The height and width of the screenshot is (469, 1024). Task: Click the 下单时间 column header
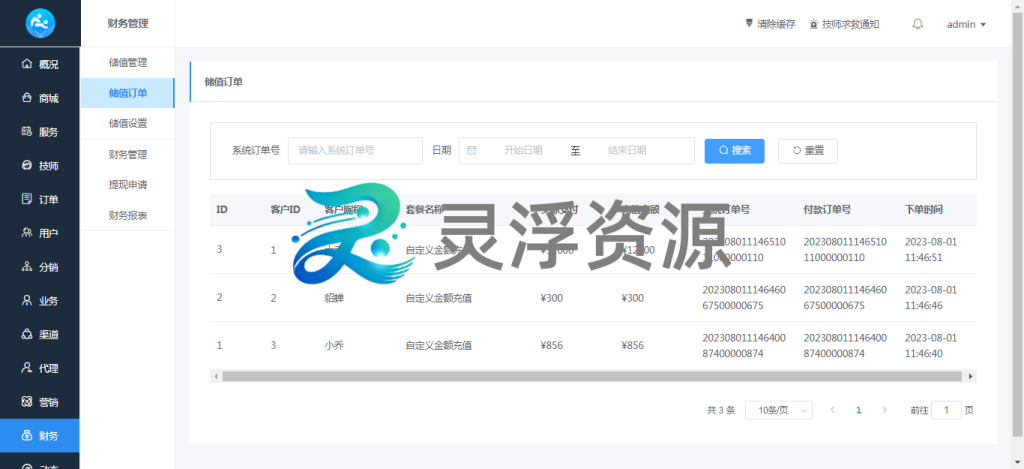pyautogui.click(x=923, y=210)
